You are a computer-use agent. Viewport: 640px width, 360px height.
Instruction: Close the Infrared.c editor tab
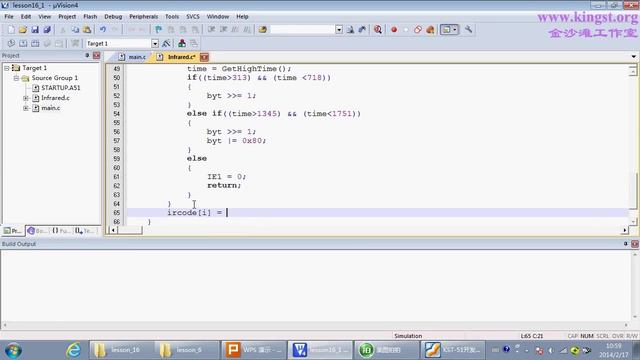(204, 57)
